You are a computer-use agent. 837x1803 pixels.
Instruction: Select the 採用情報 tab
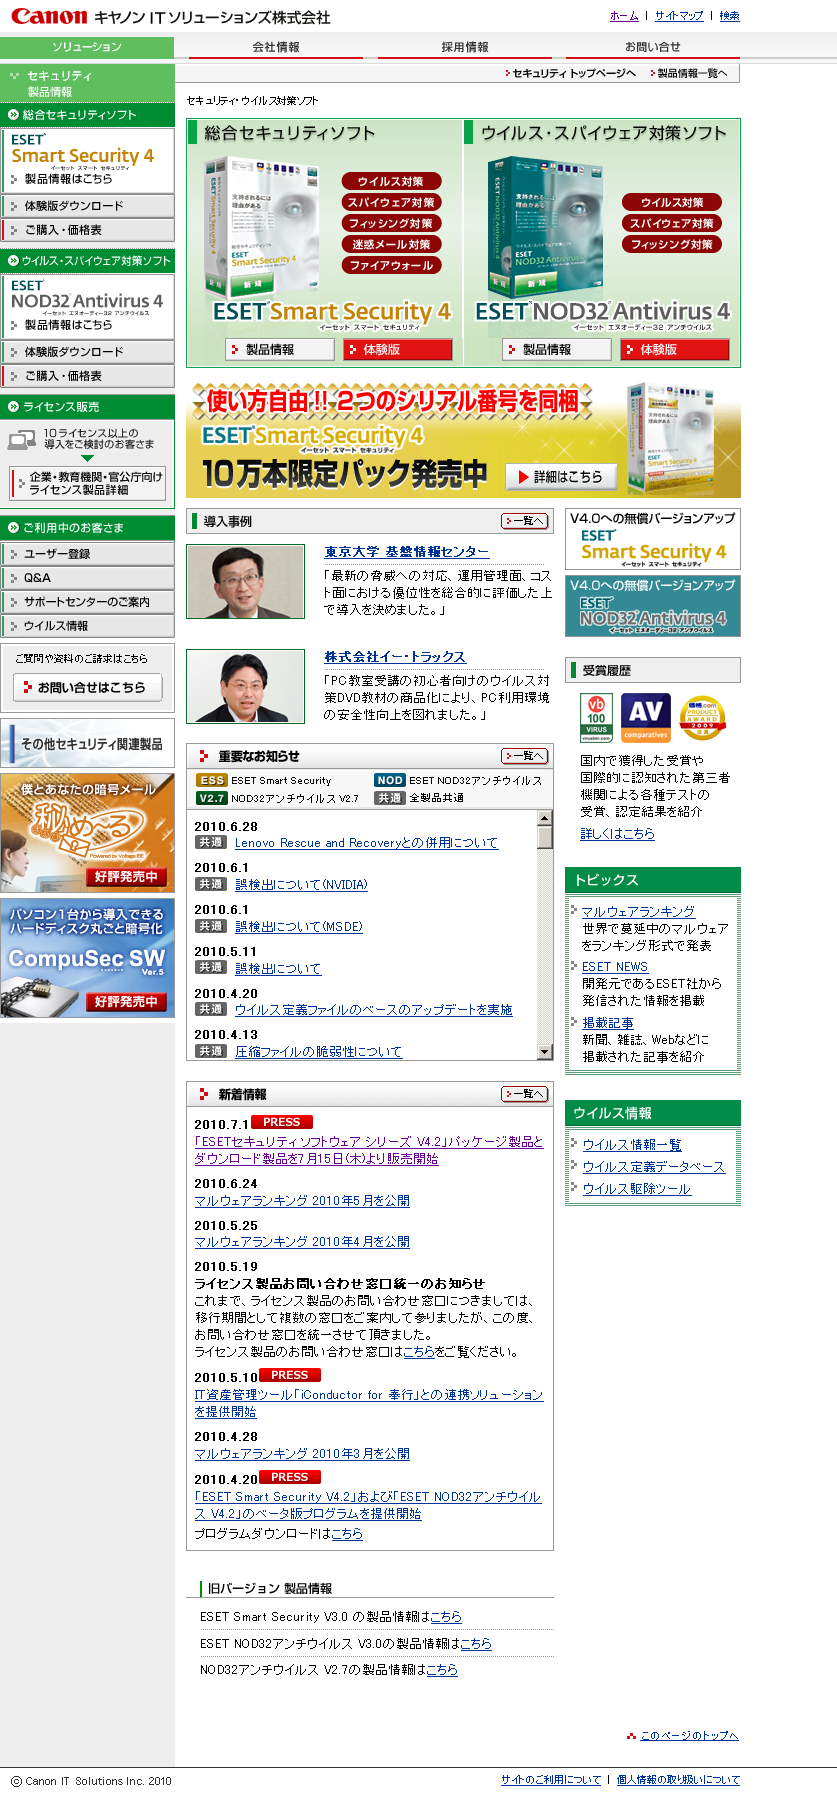(x=465, y=47)
